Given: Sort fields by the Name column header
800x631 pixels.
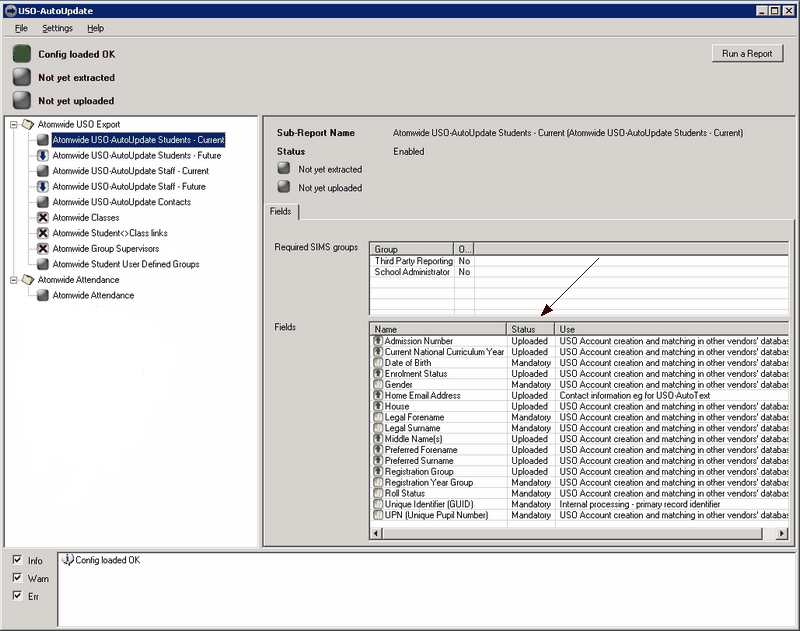Looking at the screenshot, I should tap(438, 329).
